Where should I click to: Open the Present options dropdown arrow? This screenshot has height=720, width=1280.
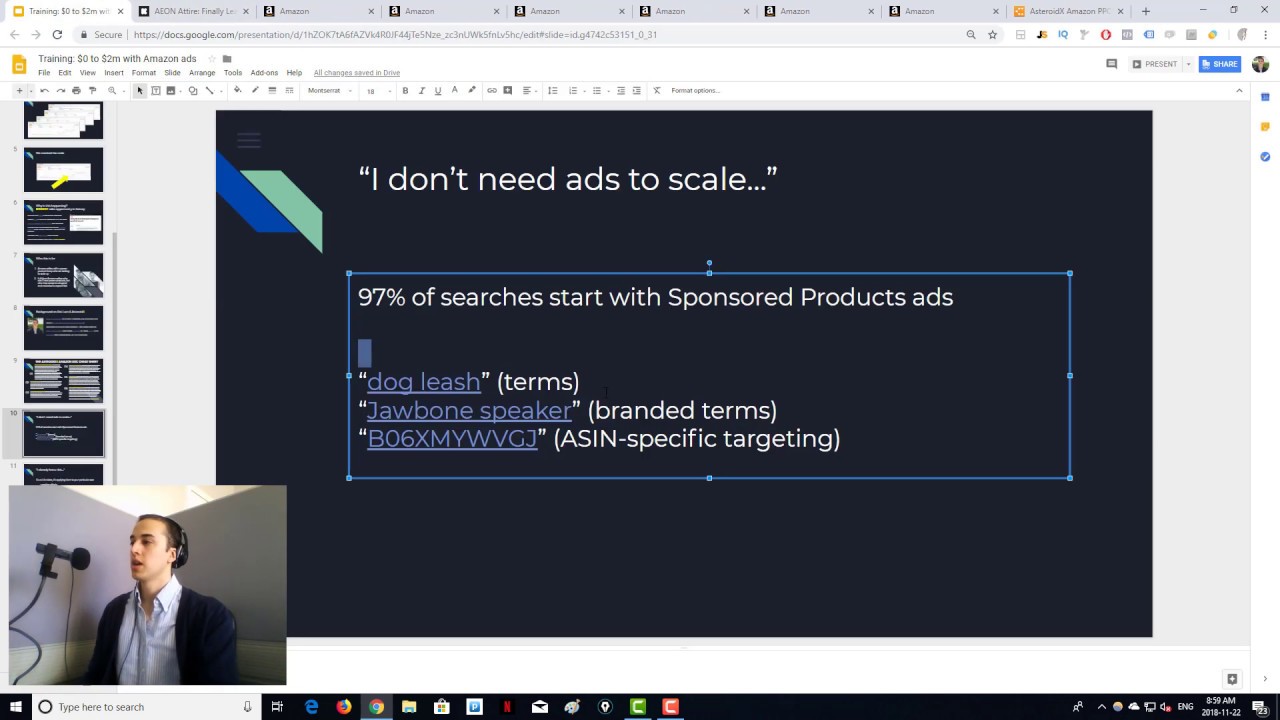point(1188,64)
